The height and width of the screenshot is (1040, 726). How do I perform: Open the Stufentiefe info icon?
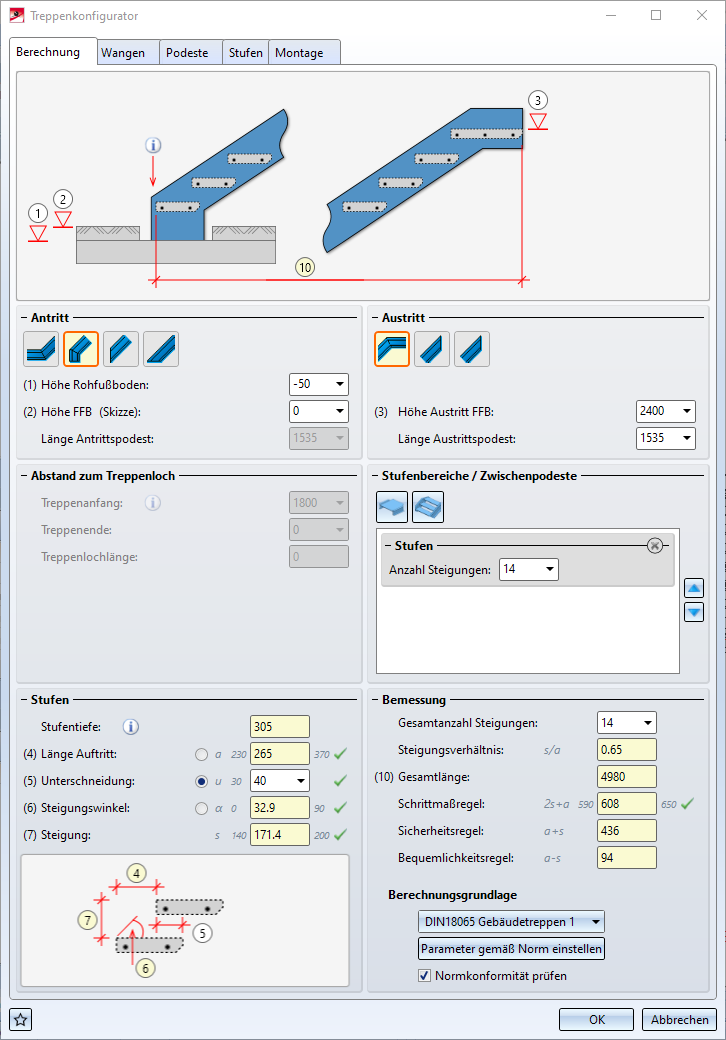(131, 727)
